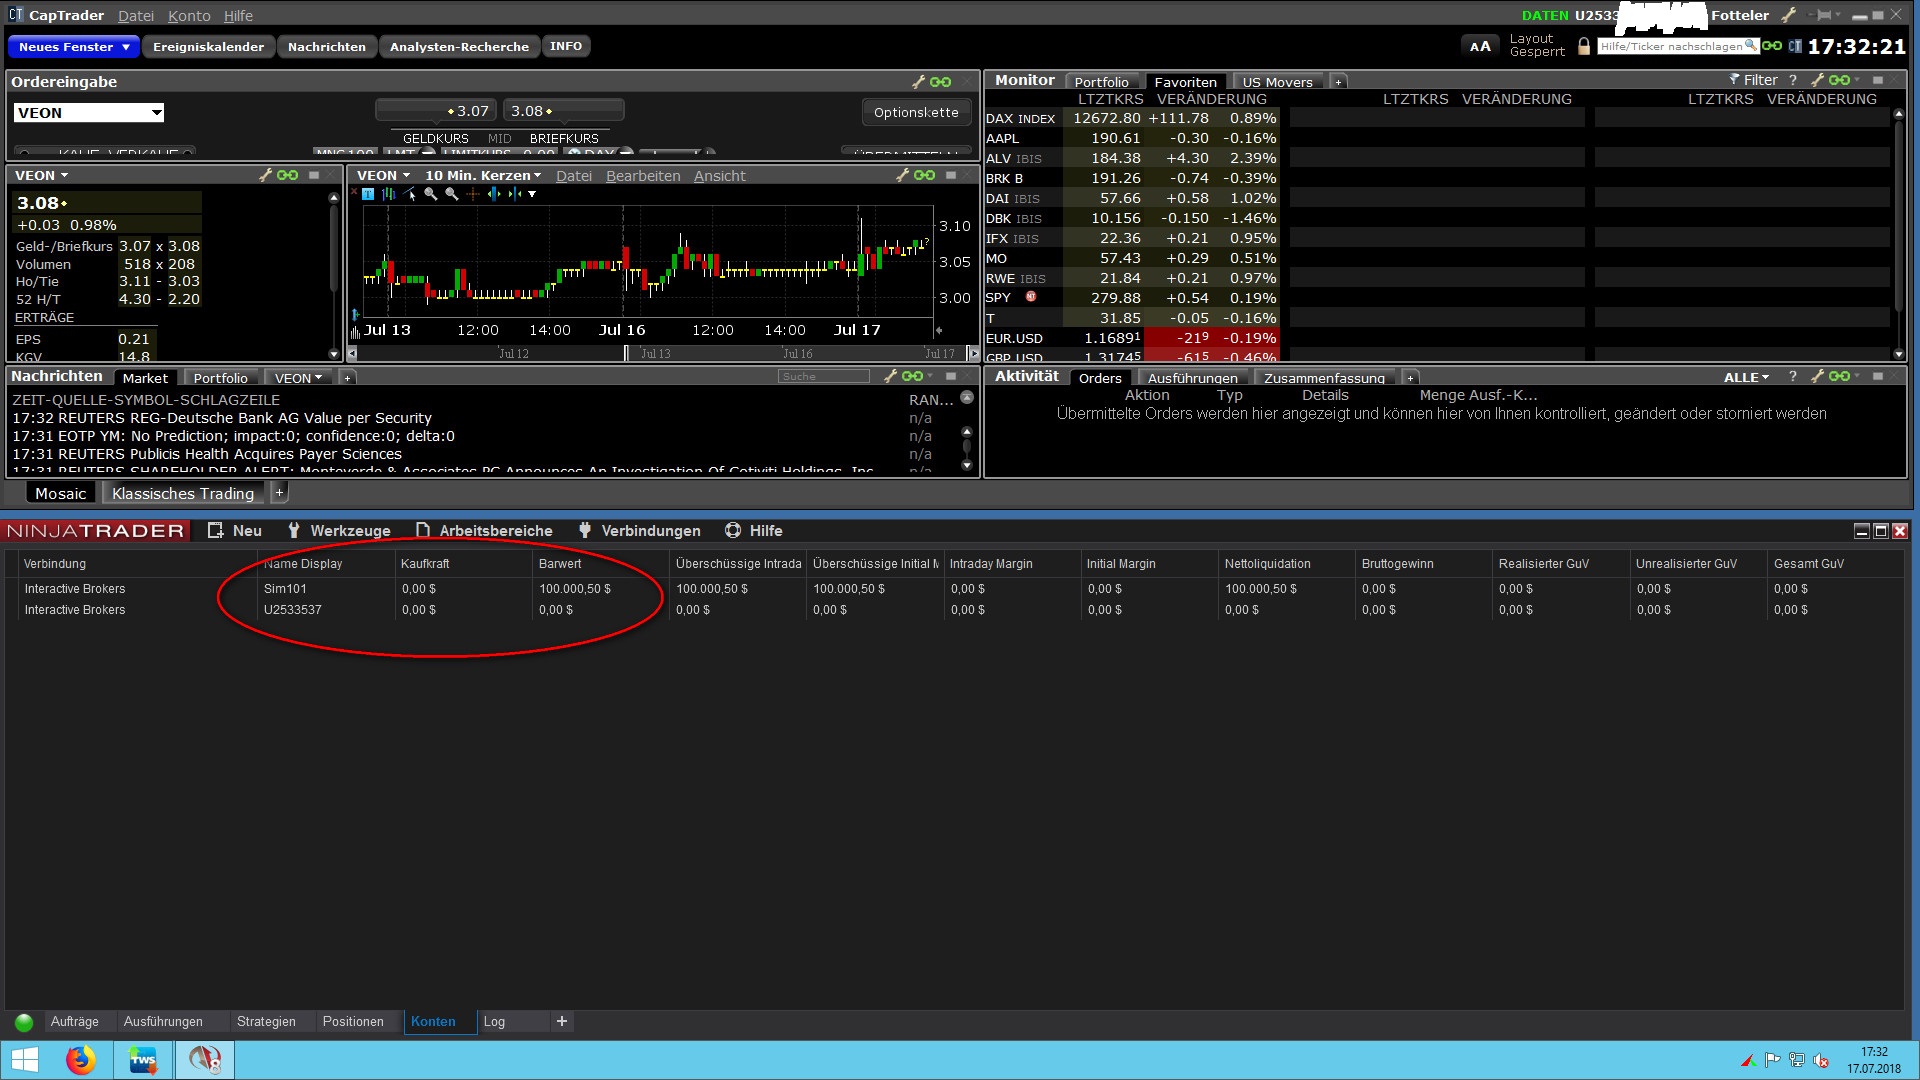
Task: Open Monitor panel wrench settings icon
Action: coord(1817,80)
